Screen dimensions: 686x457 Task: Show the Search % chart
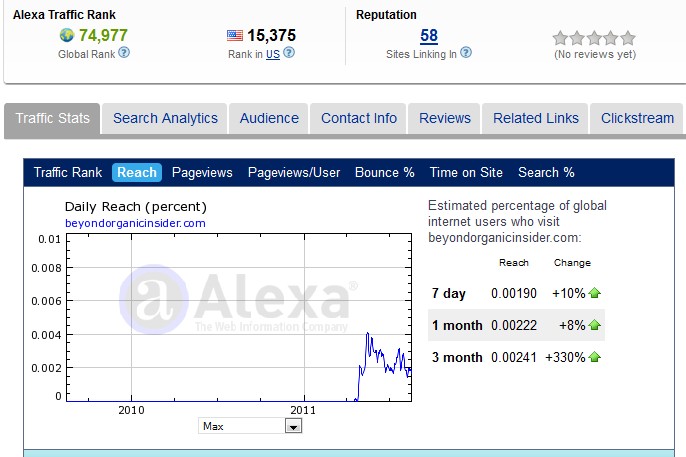546,172
